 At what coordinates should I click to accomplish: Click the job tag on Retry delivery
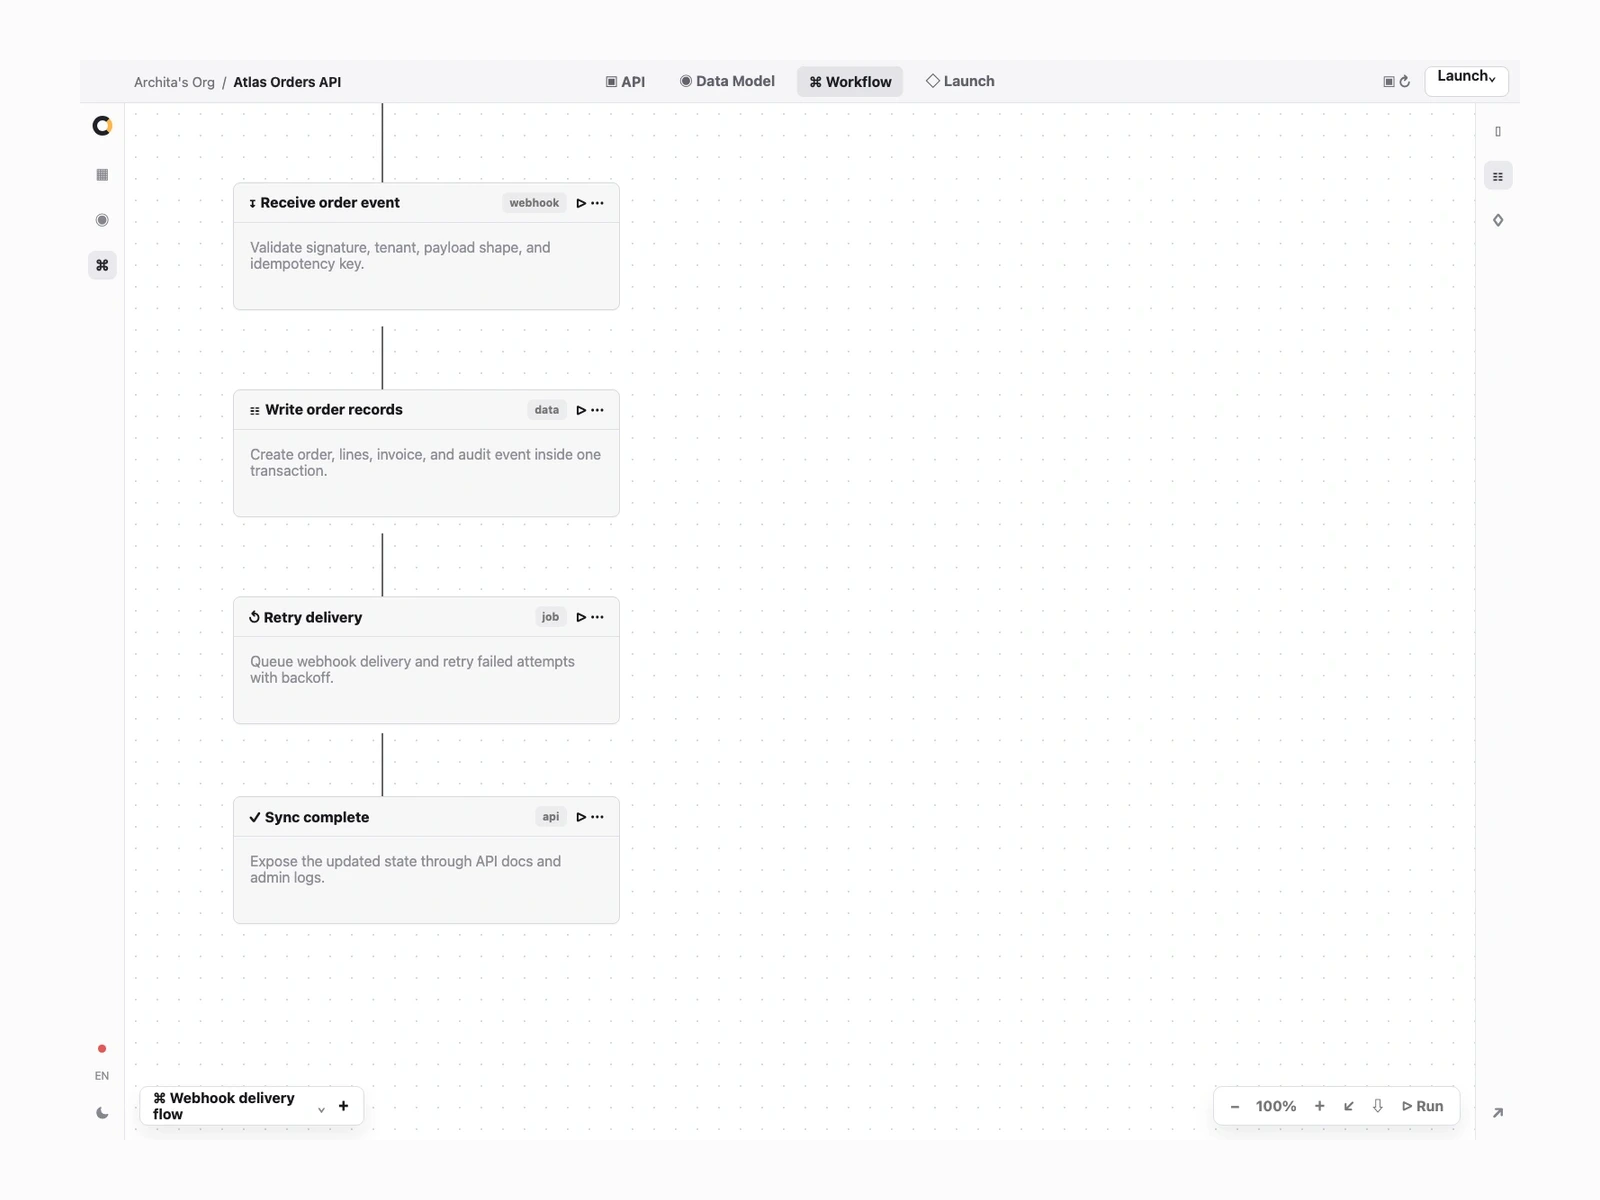click(x=550, y=617)
